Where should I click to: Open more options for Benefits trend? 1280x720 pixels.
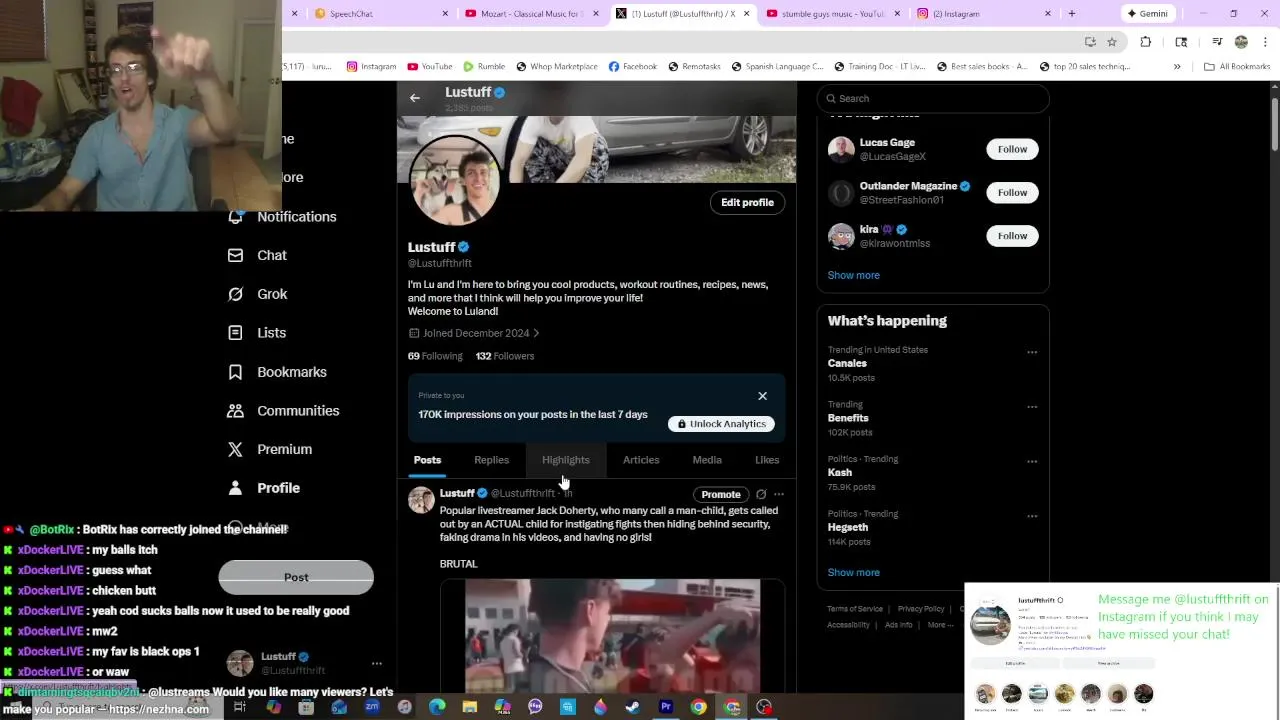(1032, 407)
